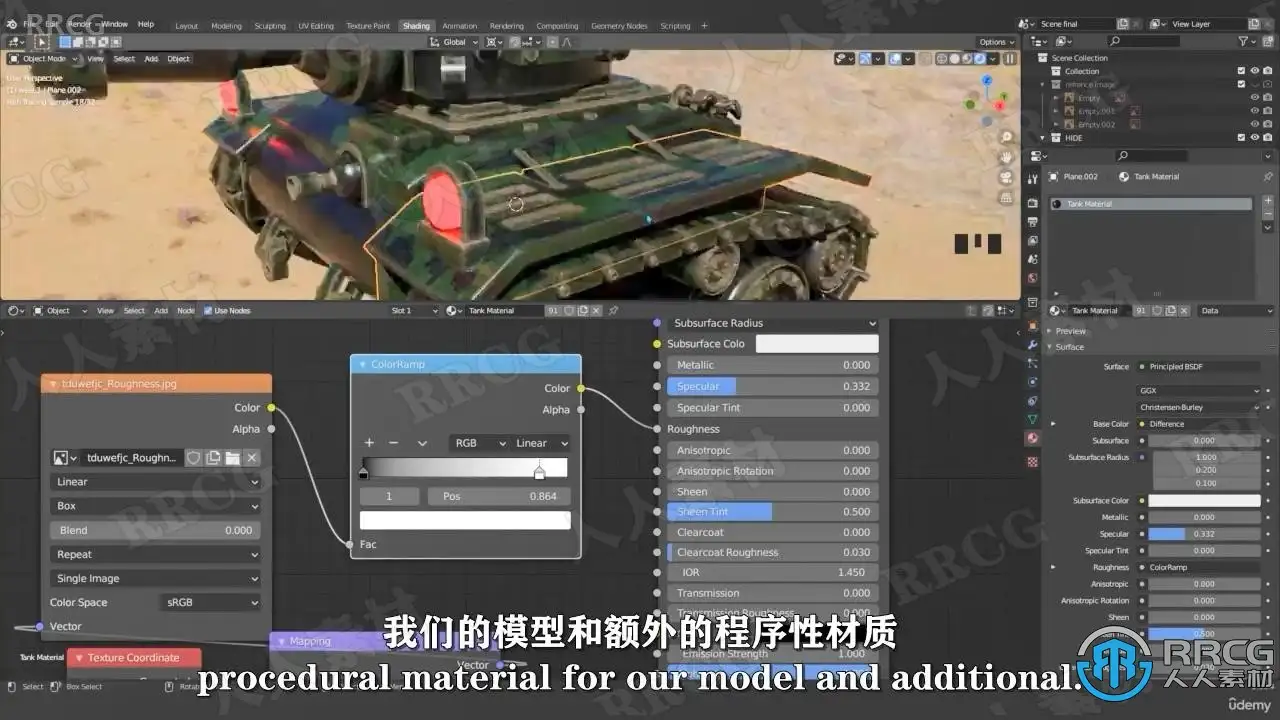This screenshot has height=720, width=1280.
Task: Toggle the camera view gizmo in viewport
Action: (1006, 176)
